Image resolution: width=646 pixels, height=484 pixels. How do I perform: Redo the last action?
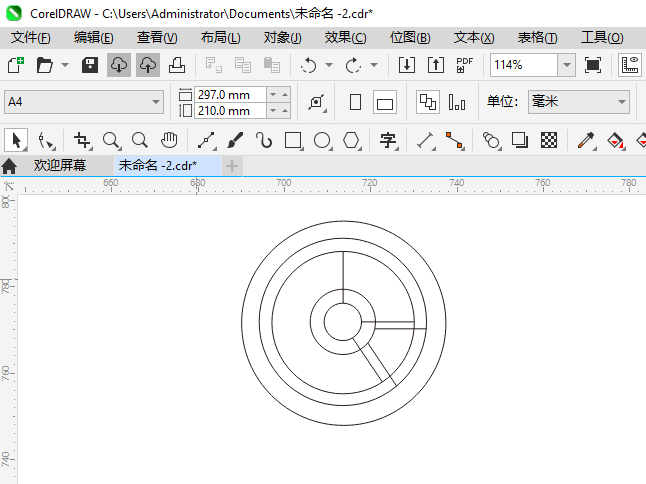tap(353, 65)
